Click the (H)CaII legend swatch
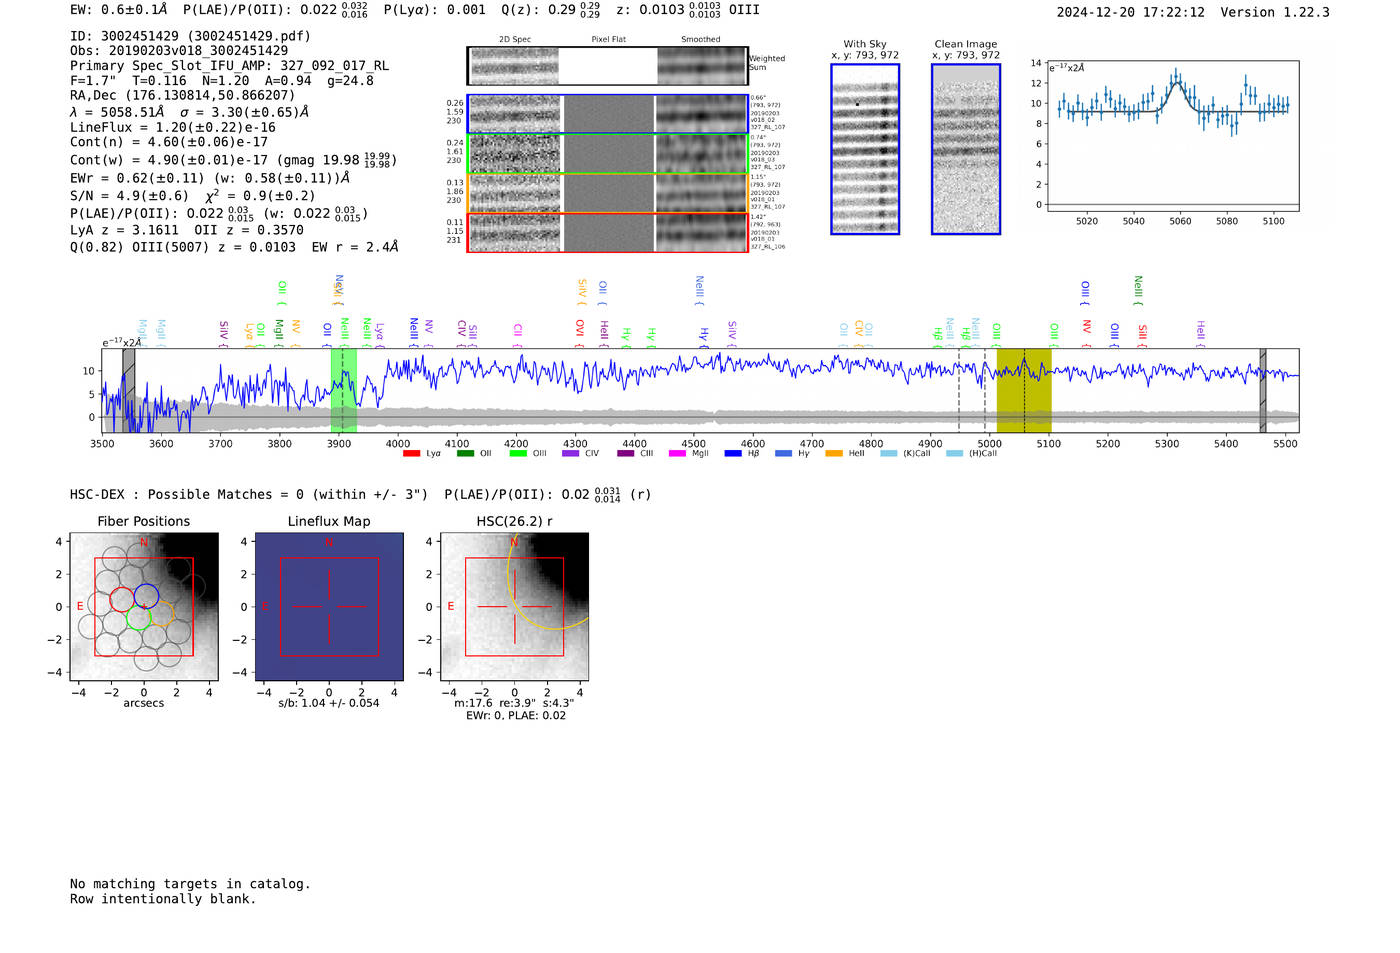This screenshot has width=1400, height=953. tap(954, 454)
